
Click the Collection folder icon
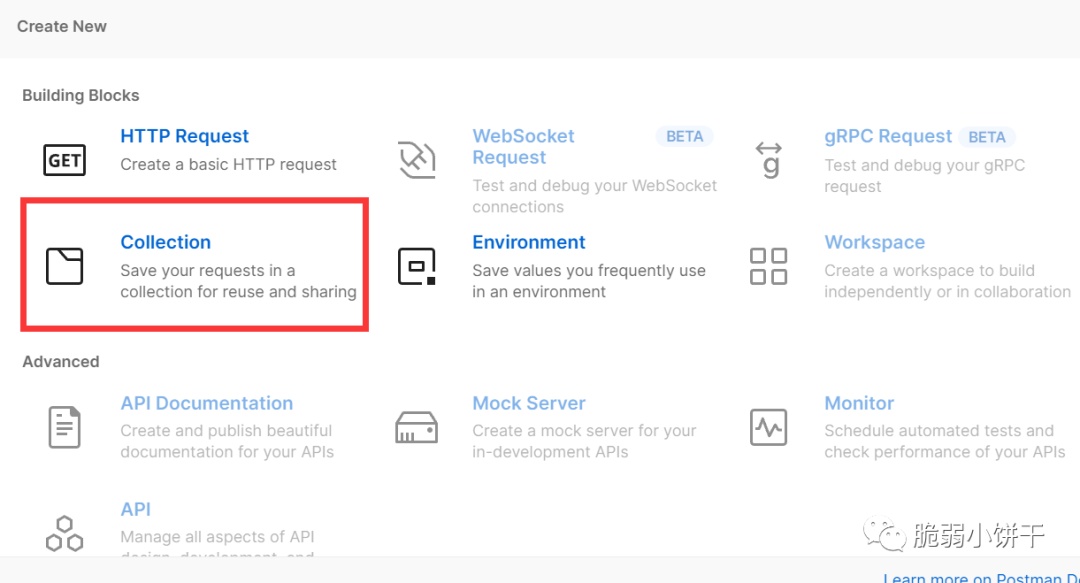tap(65, 266)
